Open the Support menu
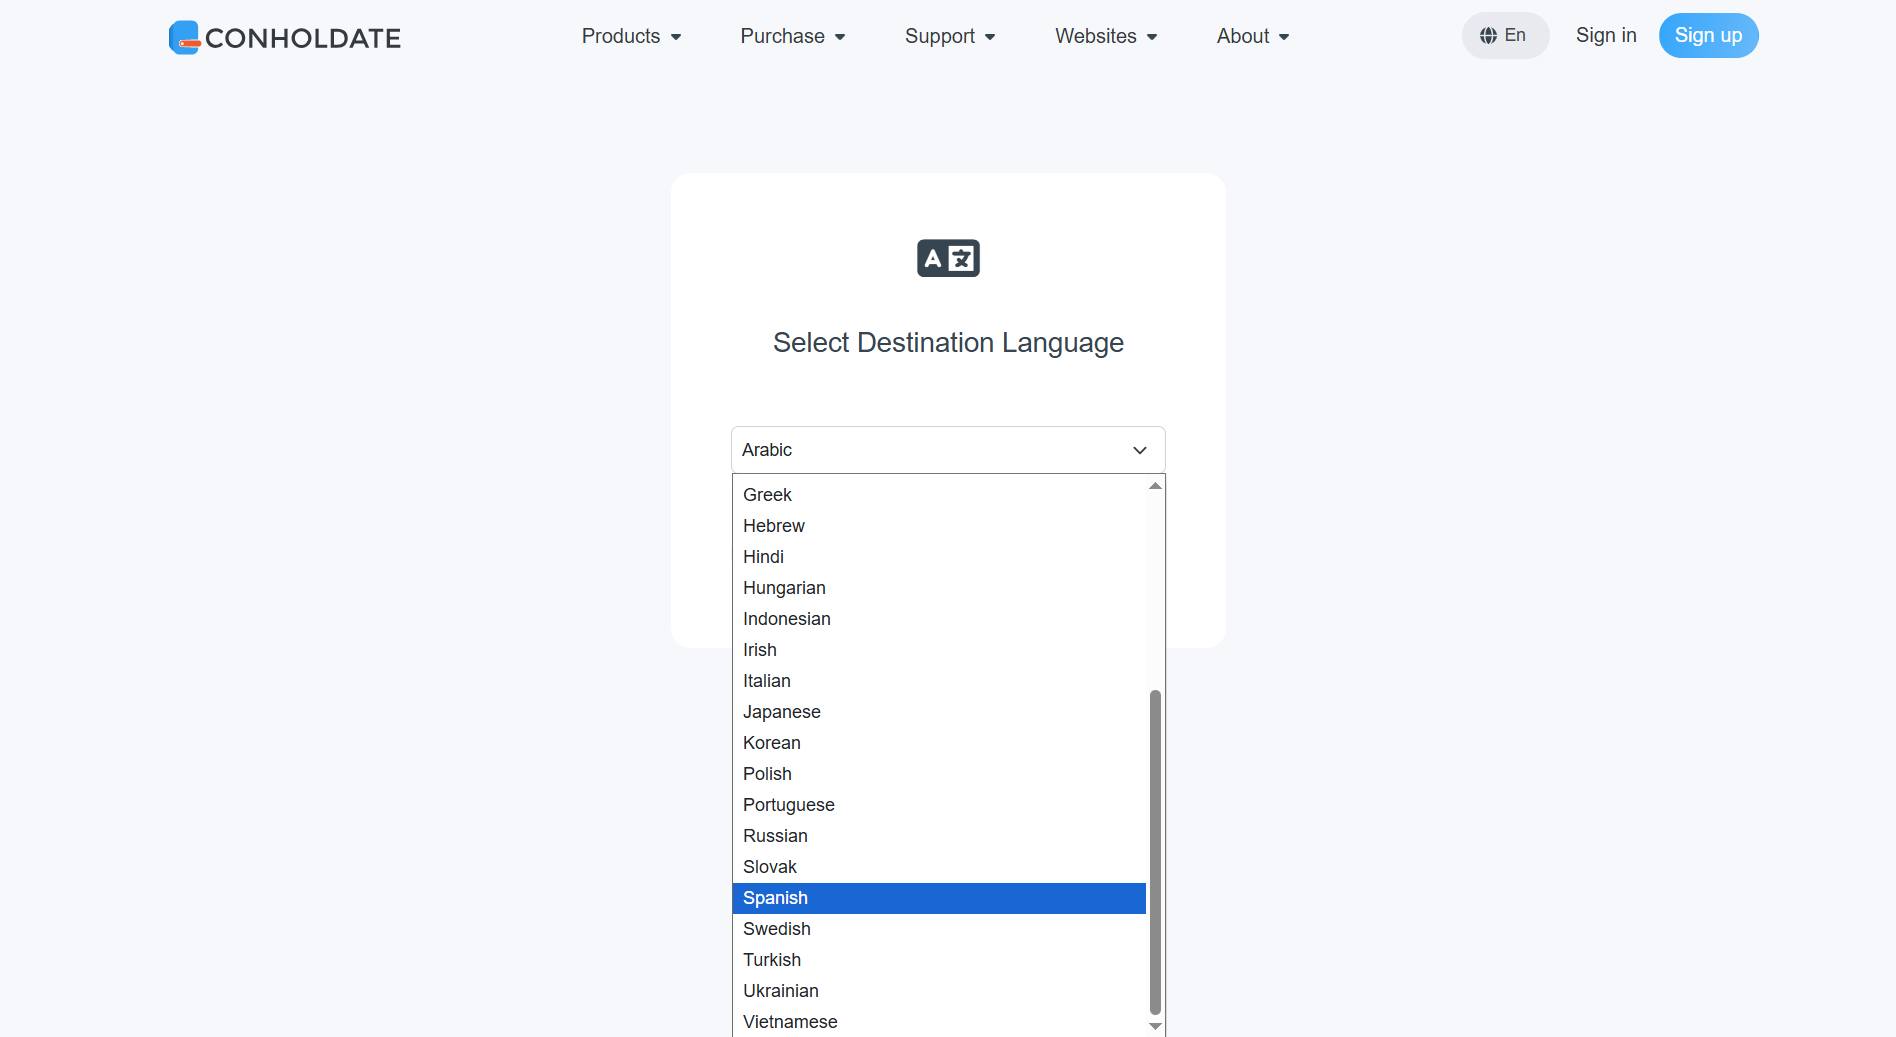Screen dimensions: 1896x1037 tap(950, 36)
